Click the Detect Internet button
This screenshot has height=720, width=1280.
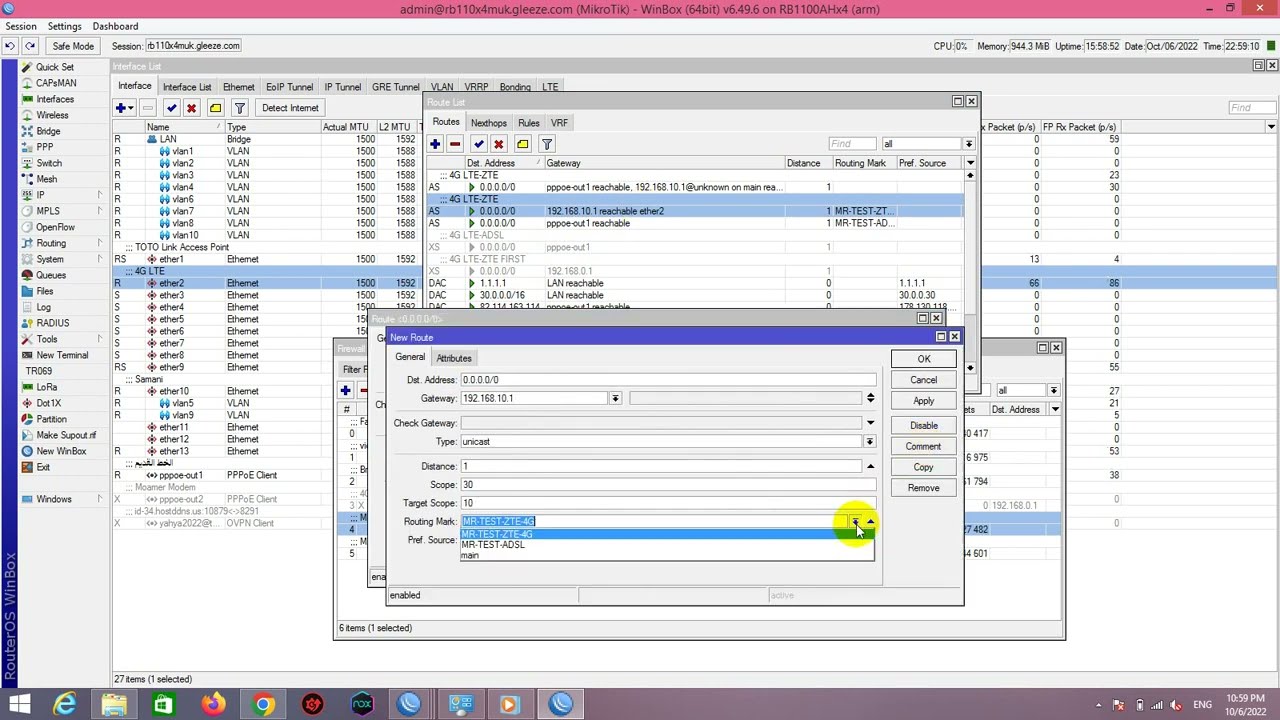290,108
